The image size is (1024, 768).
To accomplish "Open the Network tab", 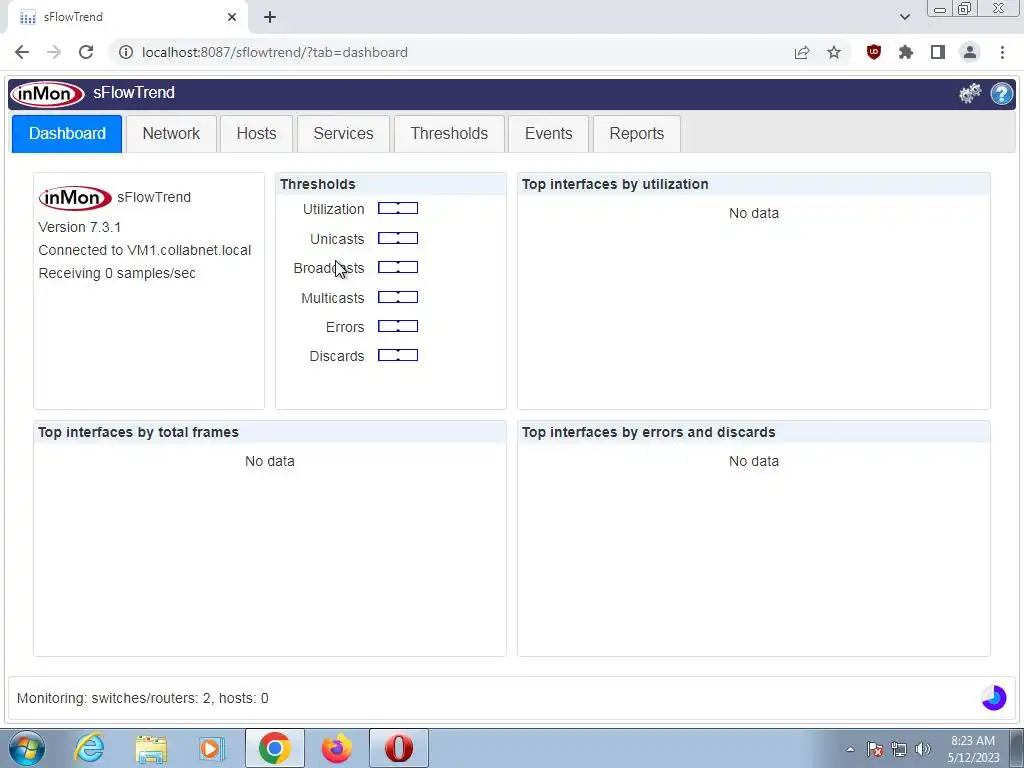I will (171, 134).
